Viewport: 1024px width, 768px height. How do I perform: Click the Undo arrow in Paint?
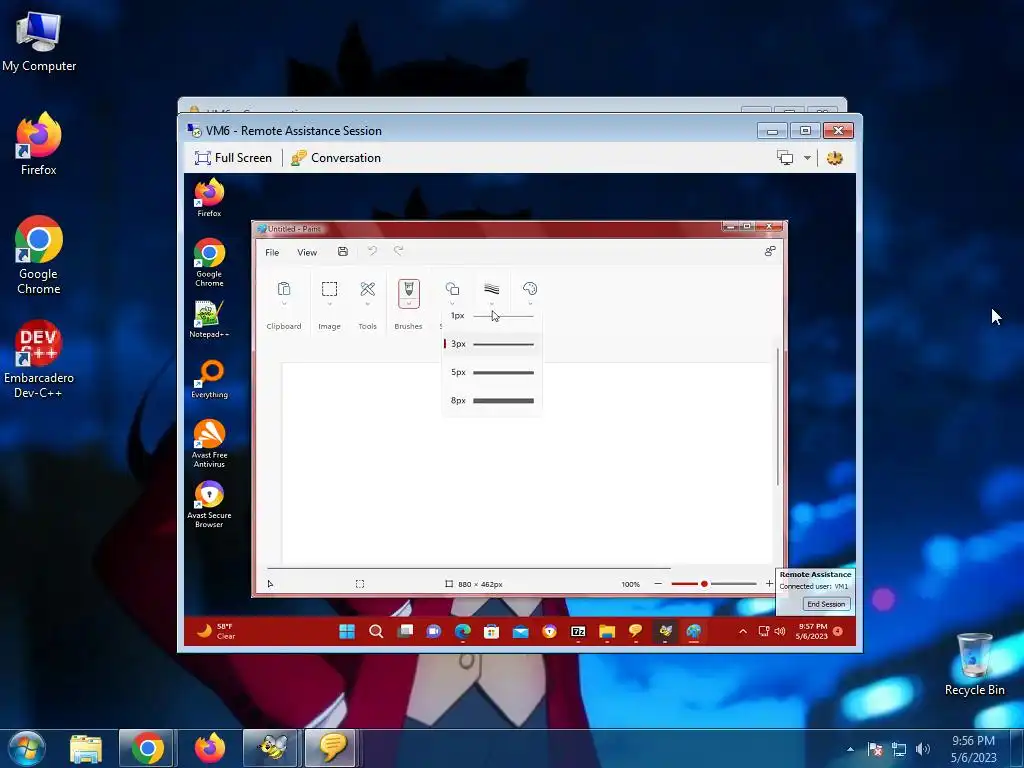[x=372, y=251]
